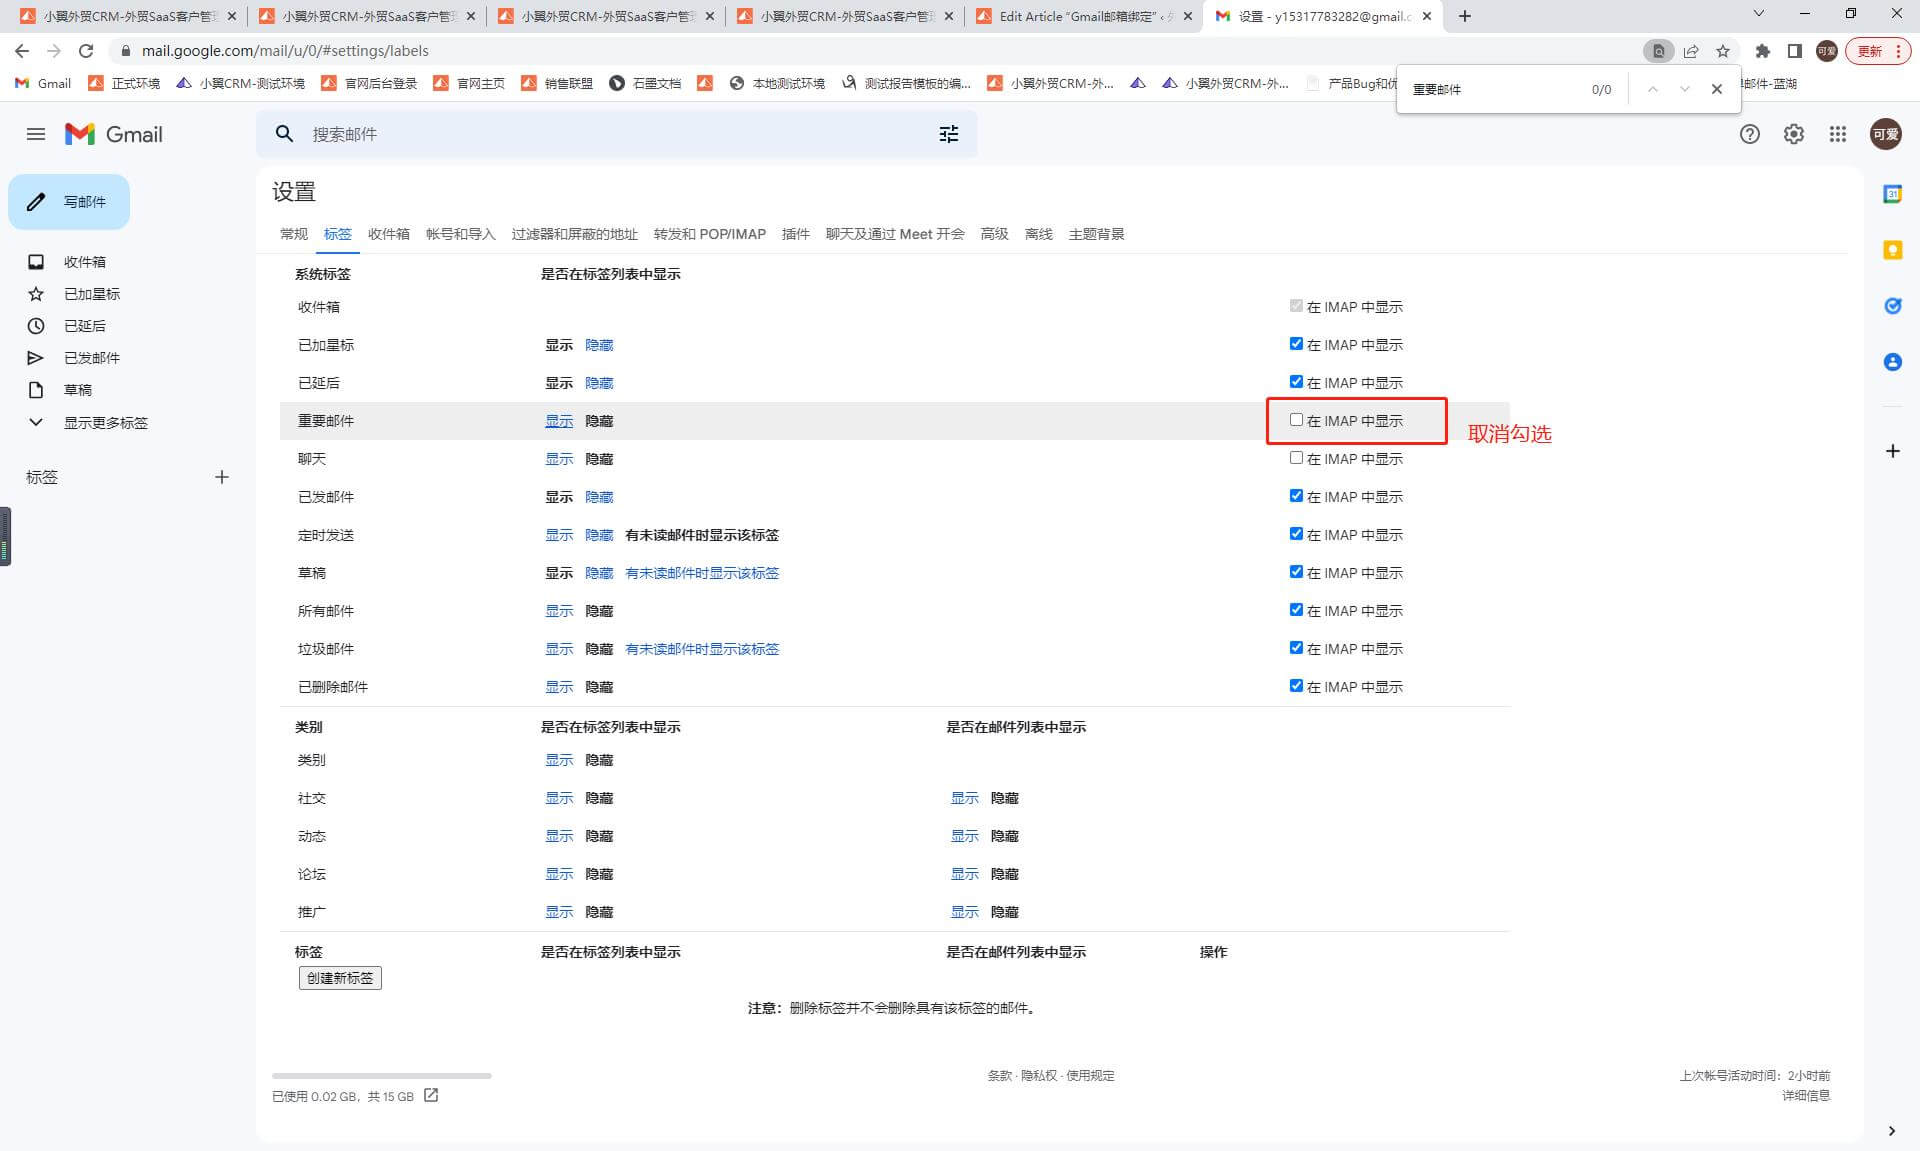Click 隐藏 link for 草稿 label

coord(598,573)
